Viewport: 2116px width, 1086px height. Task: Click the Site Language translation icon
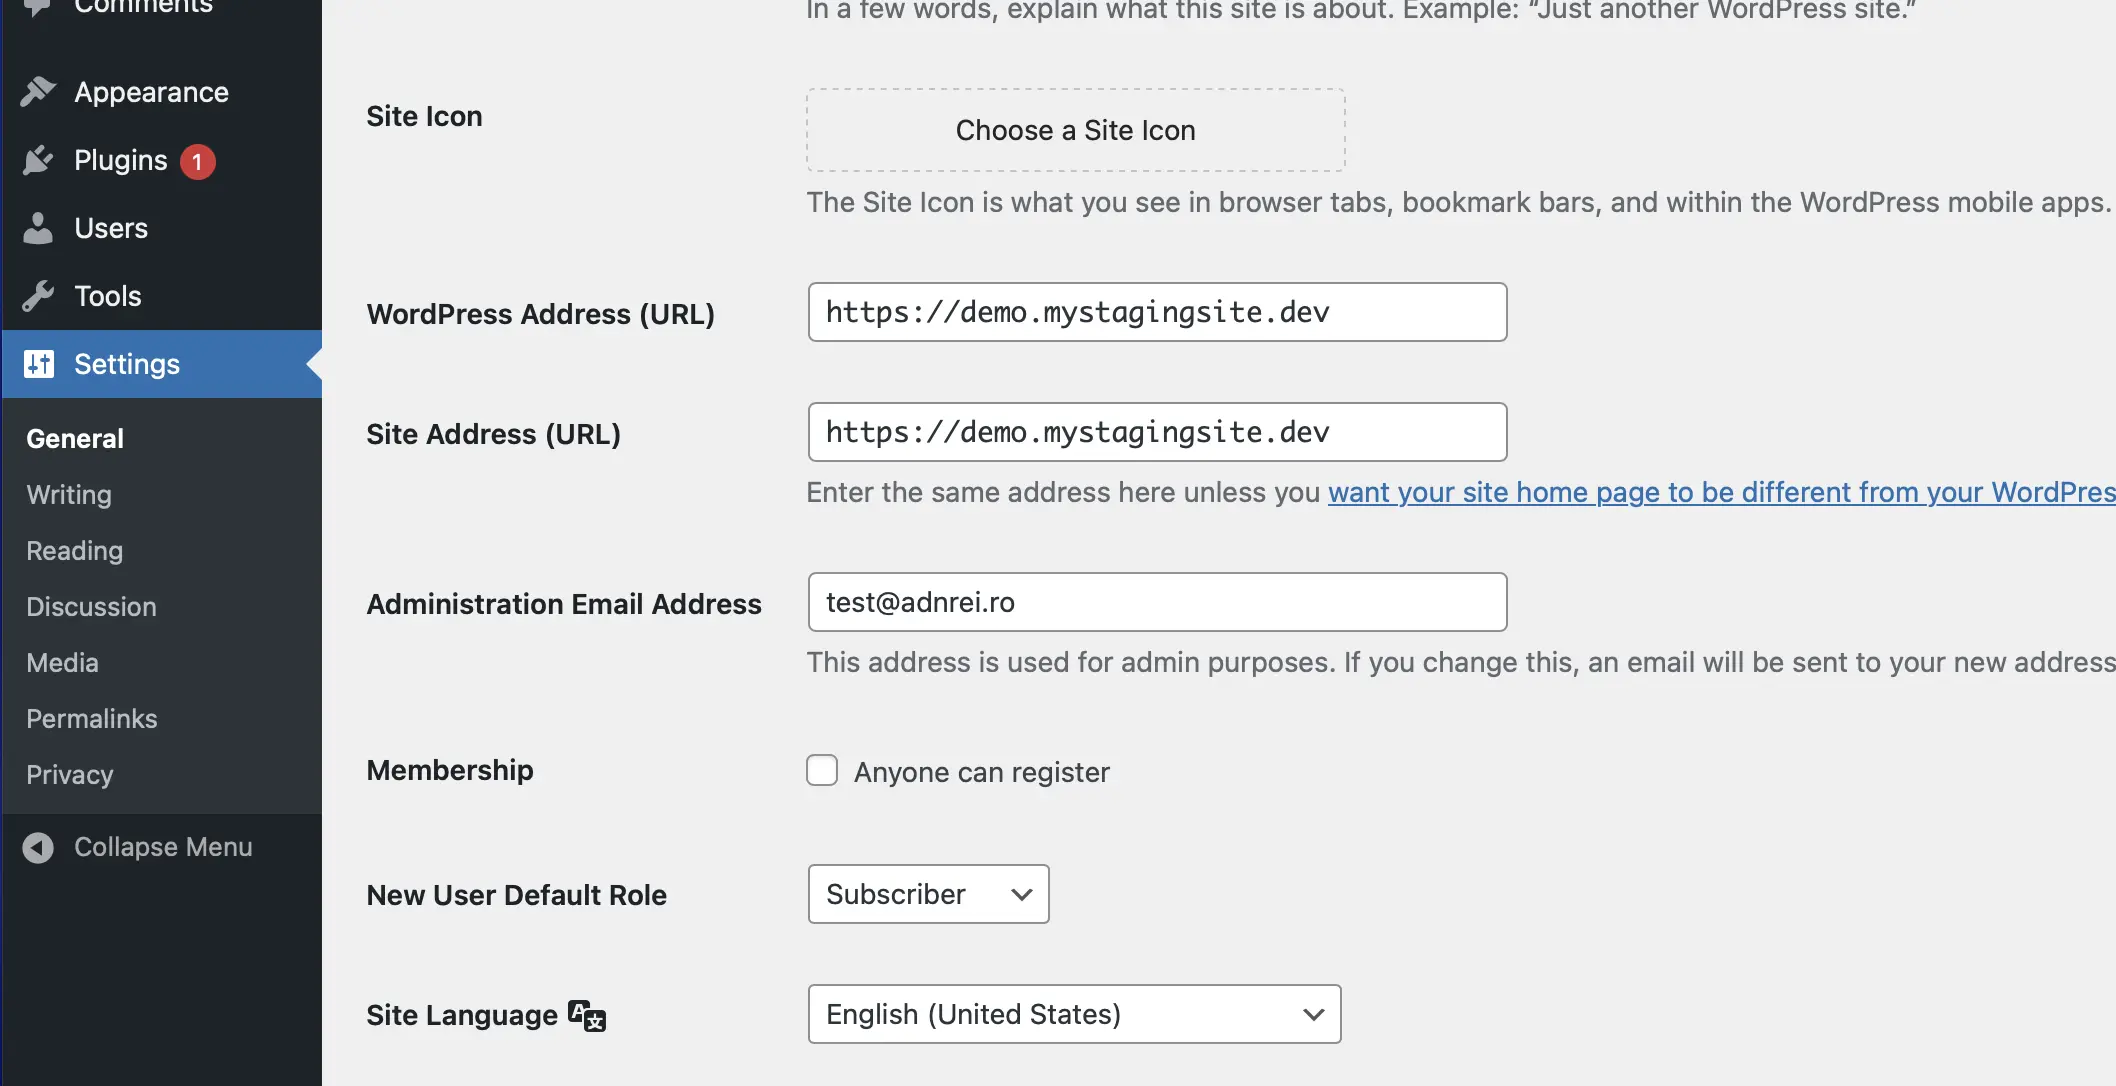pyautogui.click(x=587, y=1015)
